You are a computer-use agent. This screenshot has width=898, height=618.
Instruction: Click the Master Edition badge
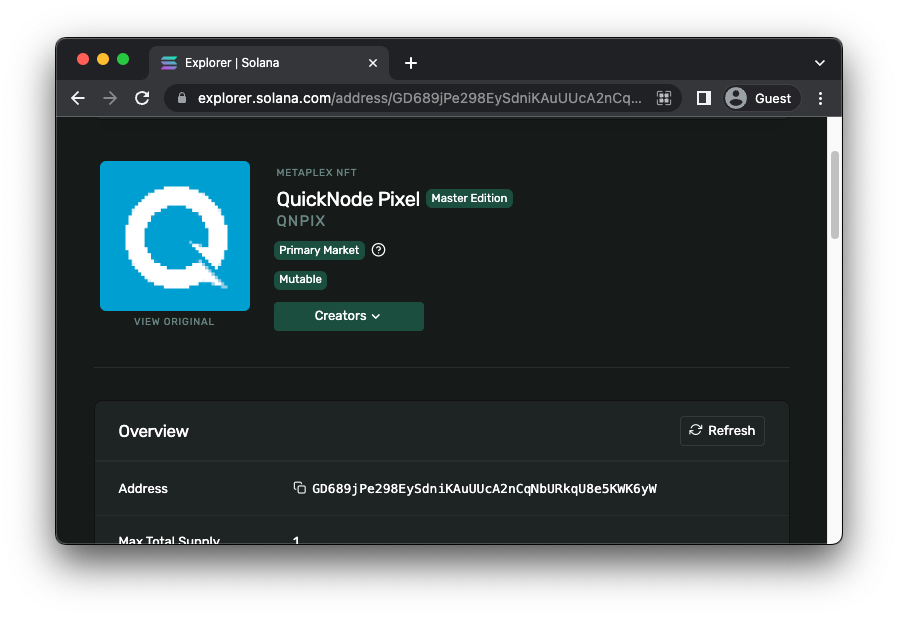click(x=469, y=198)
